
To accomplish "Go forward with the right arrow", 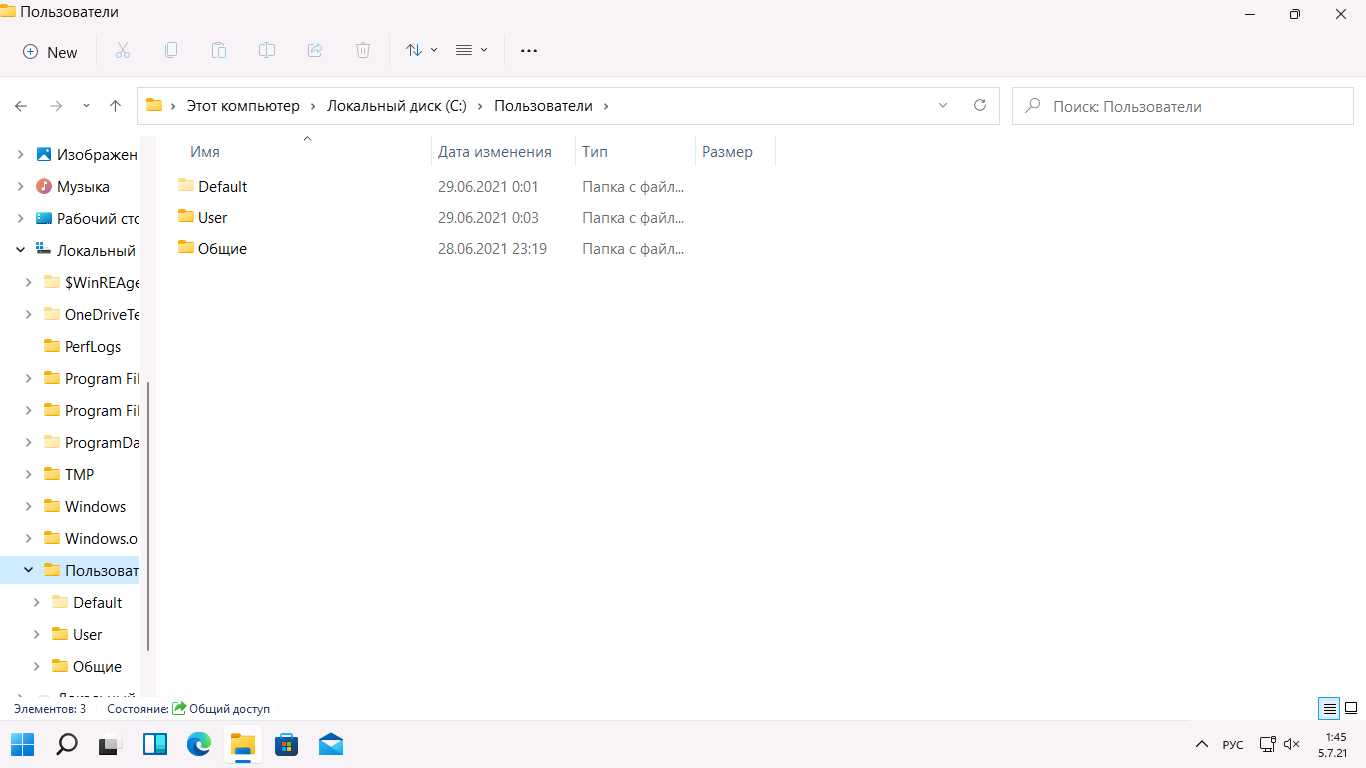I will tap(56, 106).
